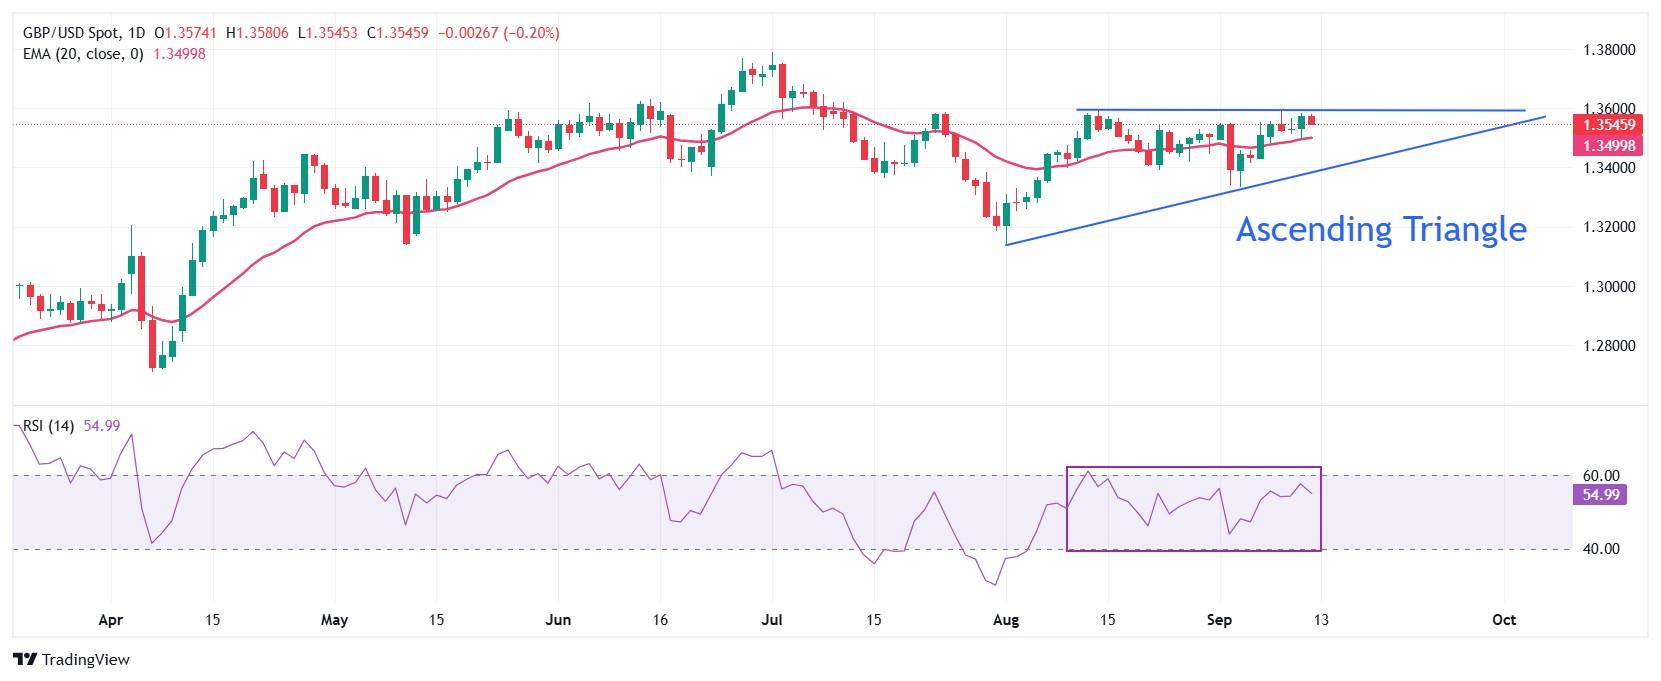1661x681 pixels.
Task: Click the EMA (20, close, 0) indicator legend
Action: 83,54
